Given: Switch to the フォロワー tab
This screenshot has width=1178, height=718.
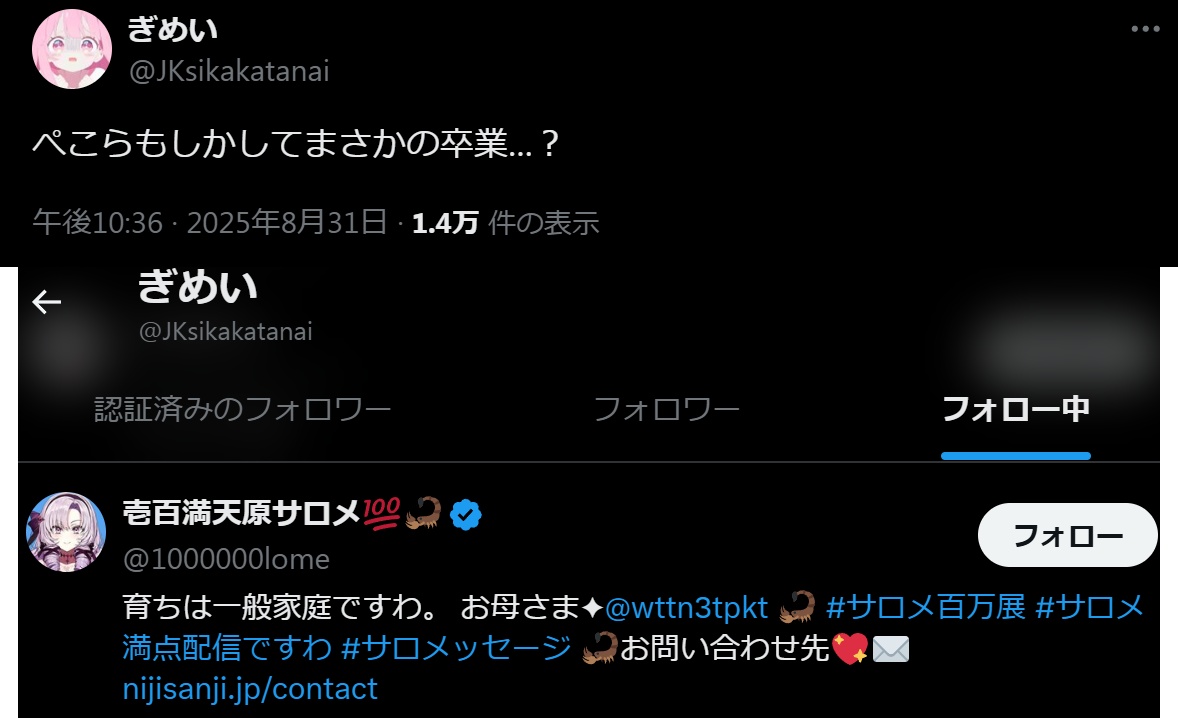Looking at the screenshot, I should (666, 409).
